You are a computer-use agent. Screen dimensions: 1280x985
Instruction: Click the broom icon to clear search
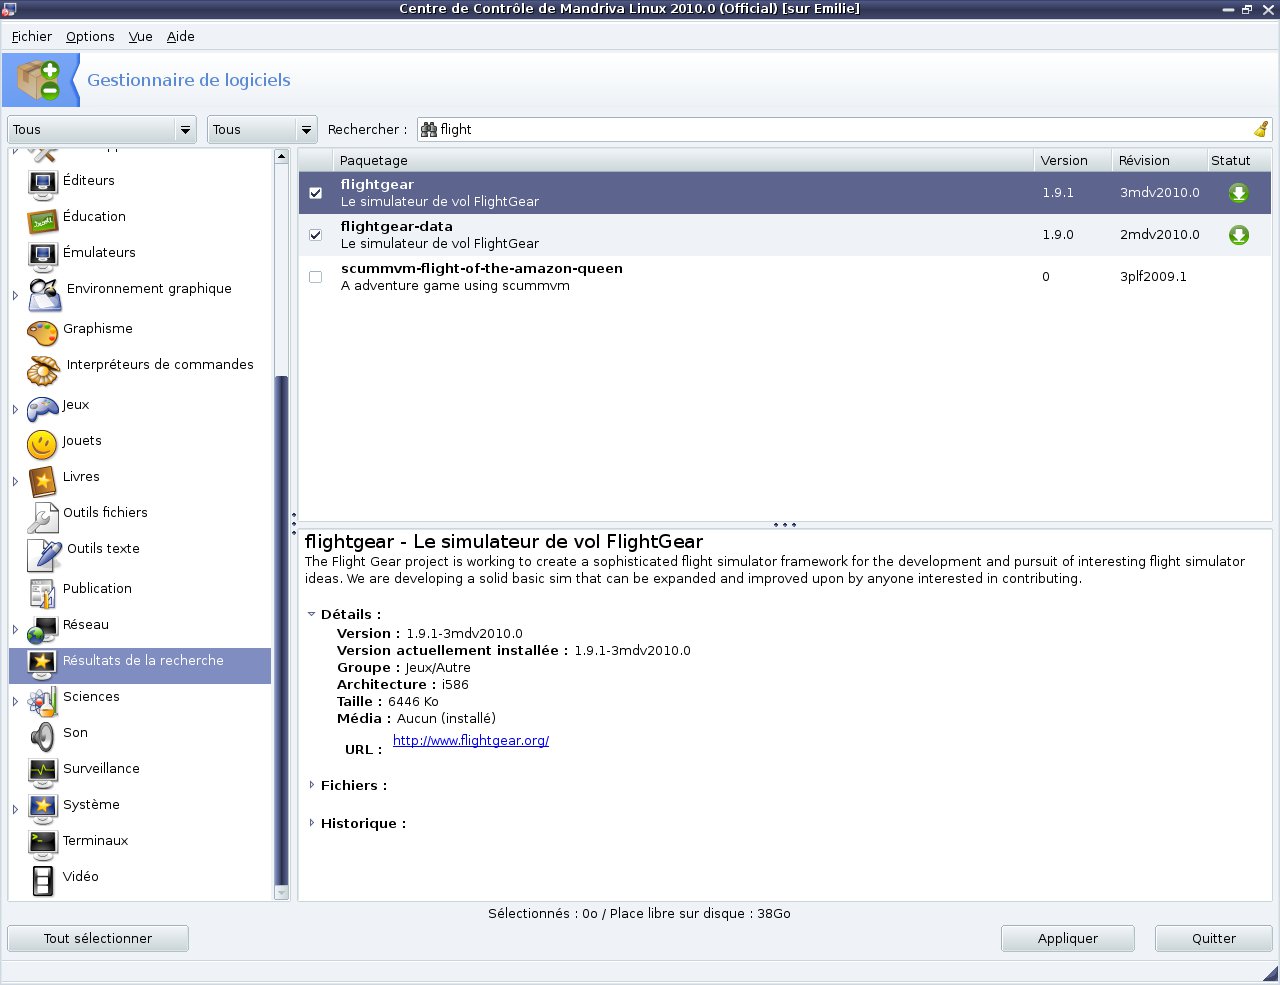point(1261,129)
